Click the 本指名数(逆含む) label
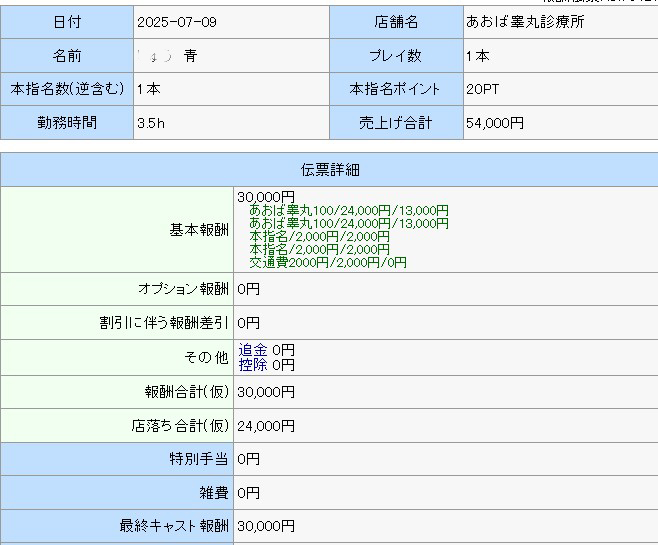 tap(67, 89)
